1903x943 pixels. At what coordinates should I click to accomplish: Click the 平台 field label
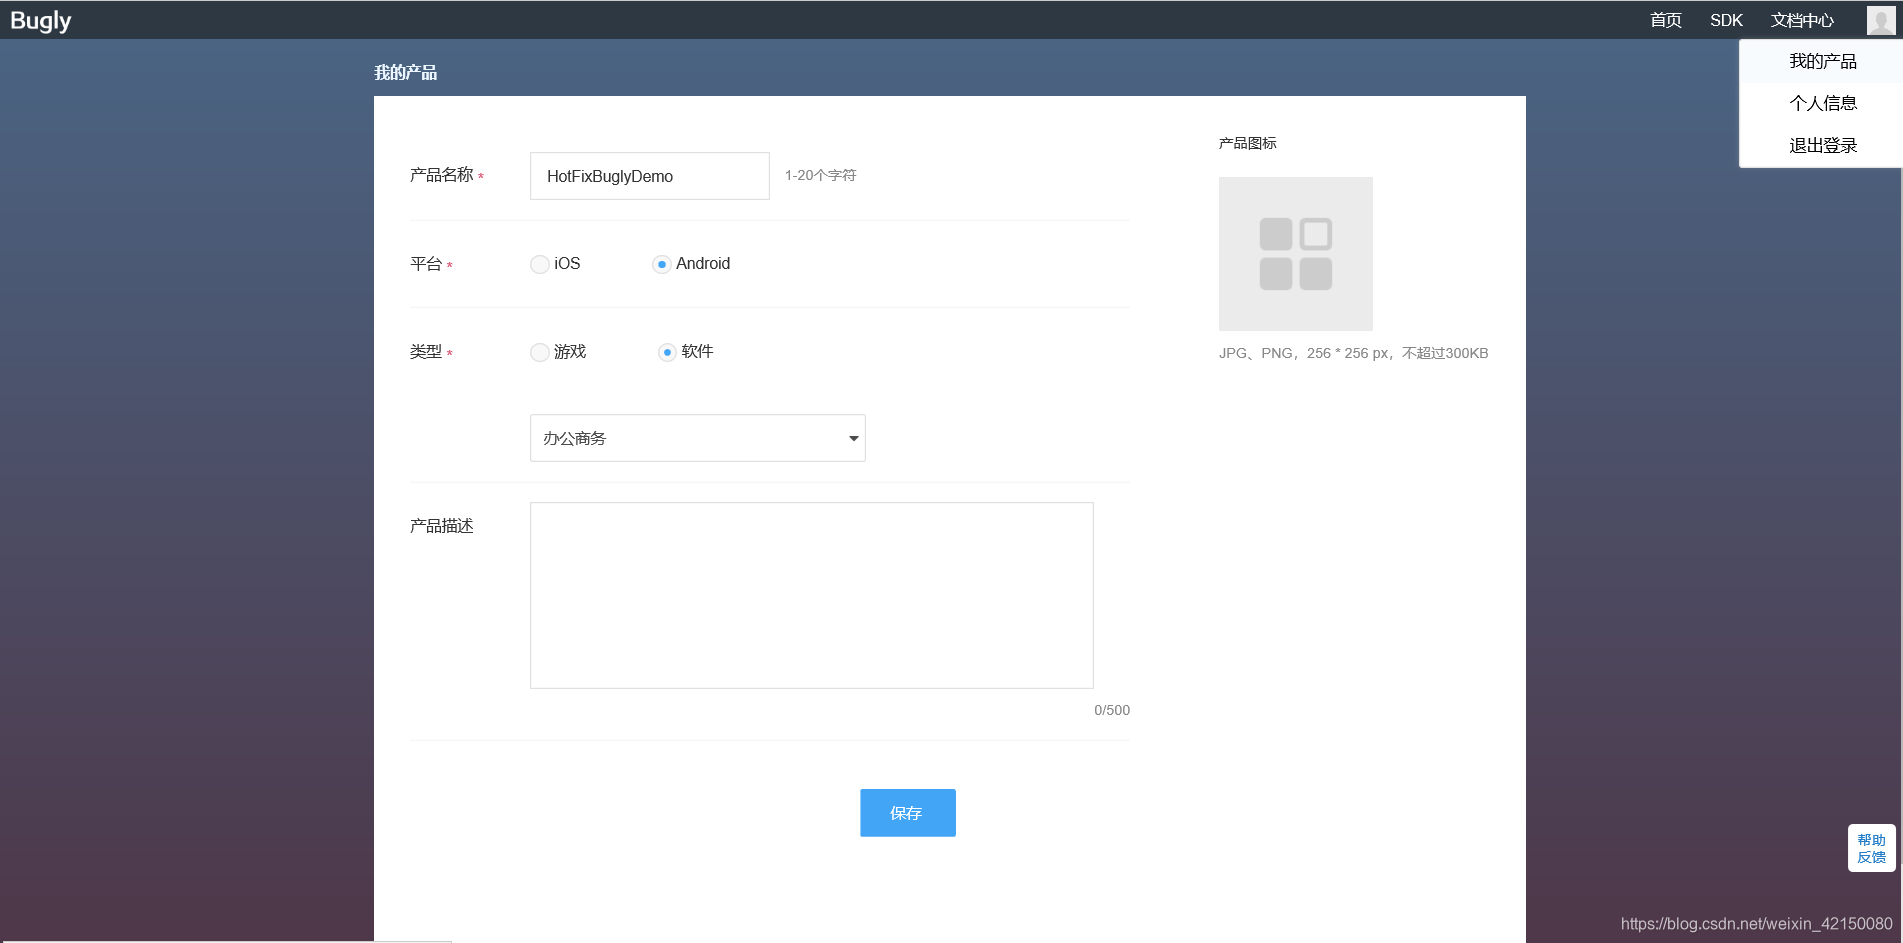pos(425,264)
